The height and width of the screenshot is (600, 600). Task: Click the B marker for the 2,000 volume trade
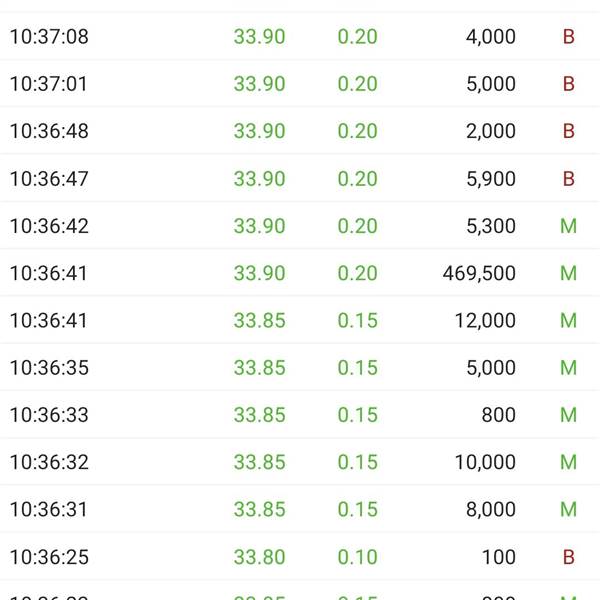[569, 131]
